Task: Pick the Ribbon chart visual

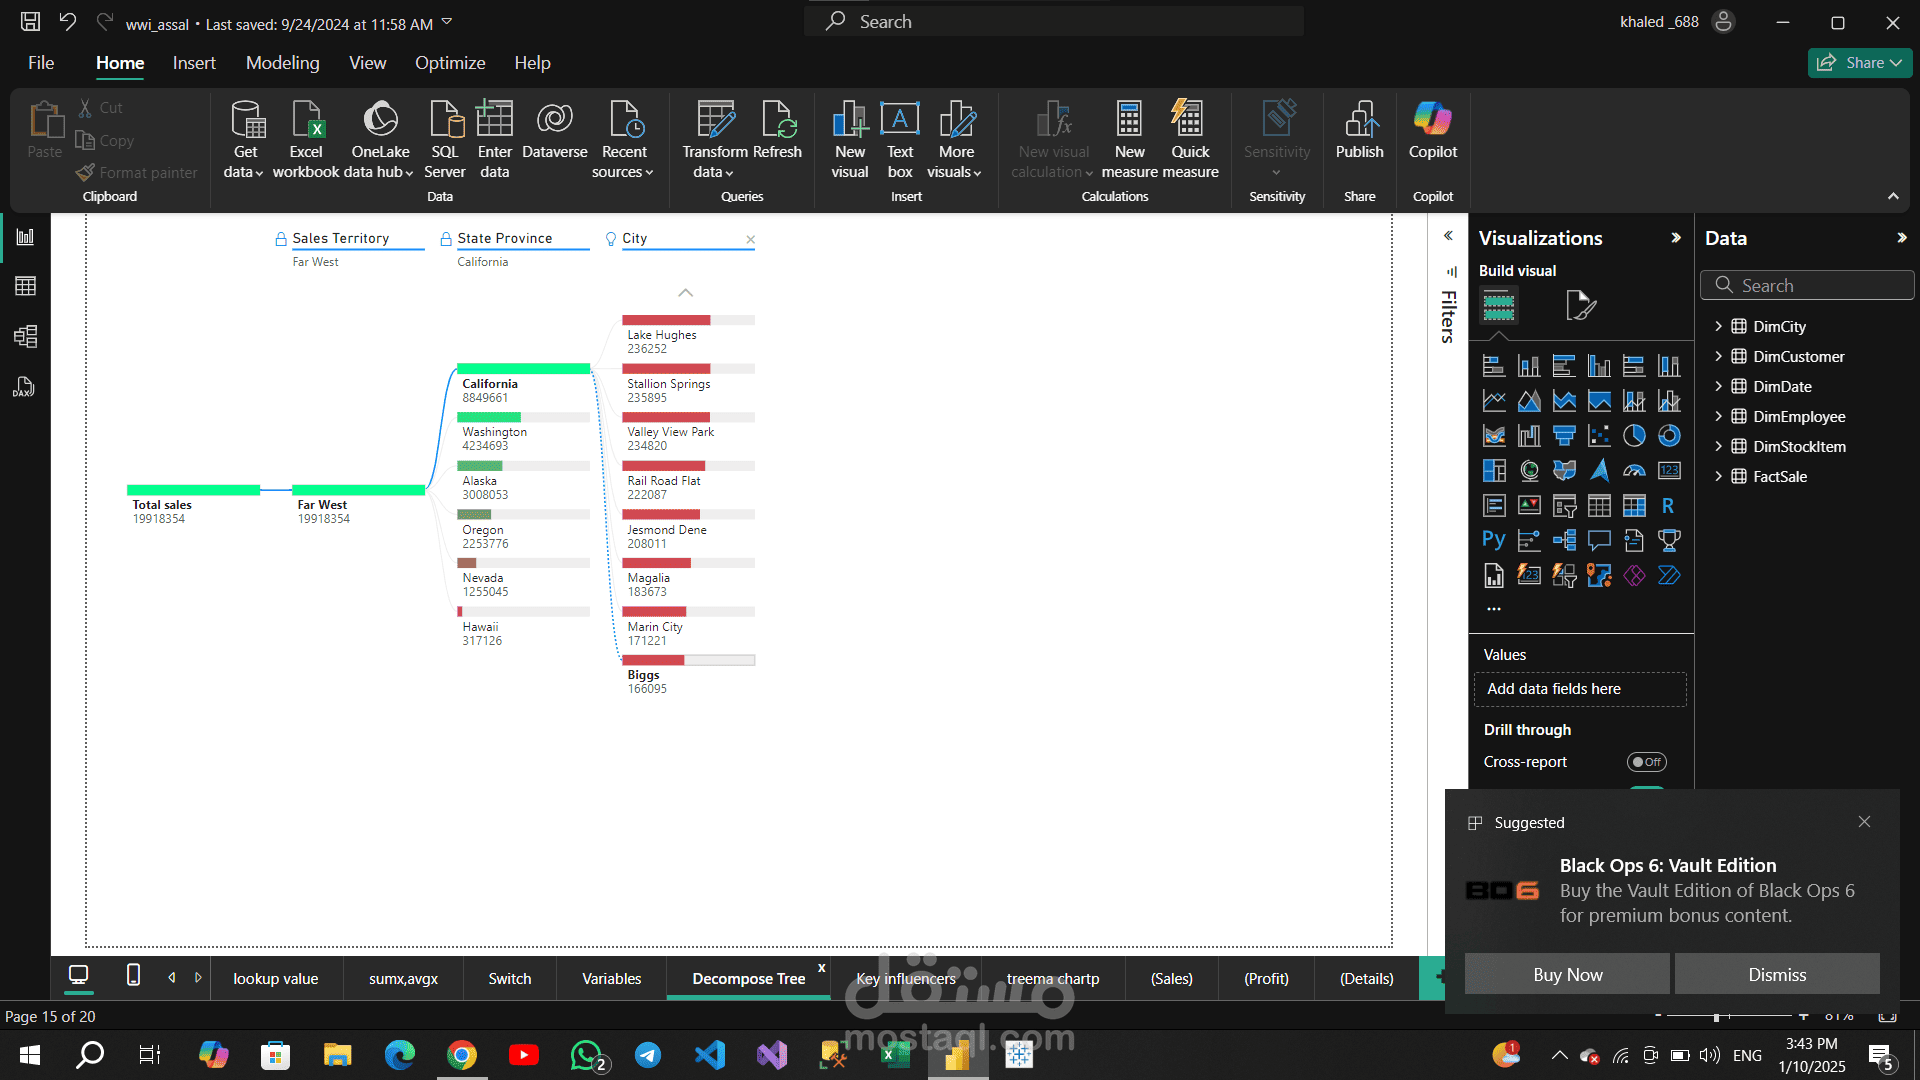Action: 1493,436
